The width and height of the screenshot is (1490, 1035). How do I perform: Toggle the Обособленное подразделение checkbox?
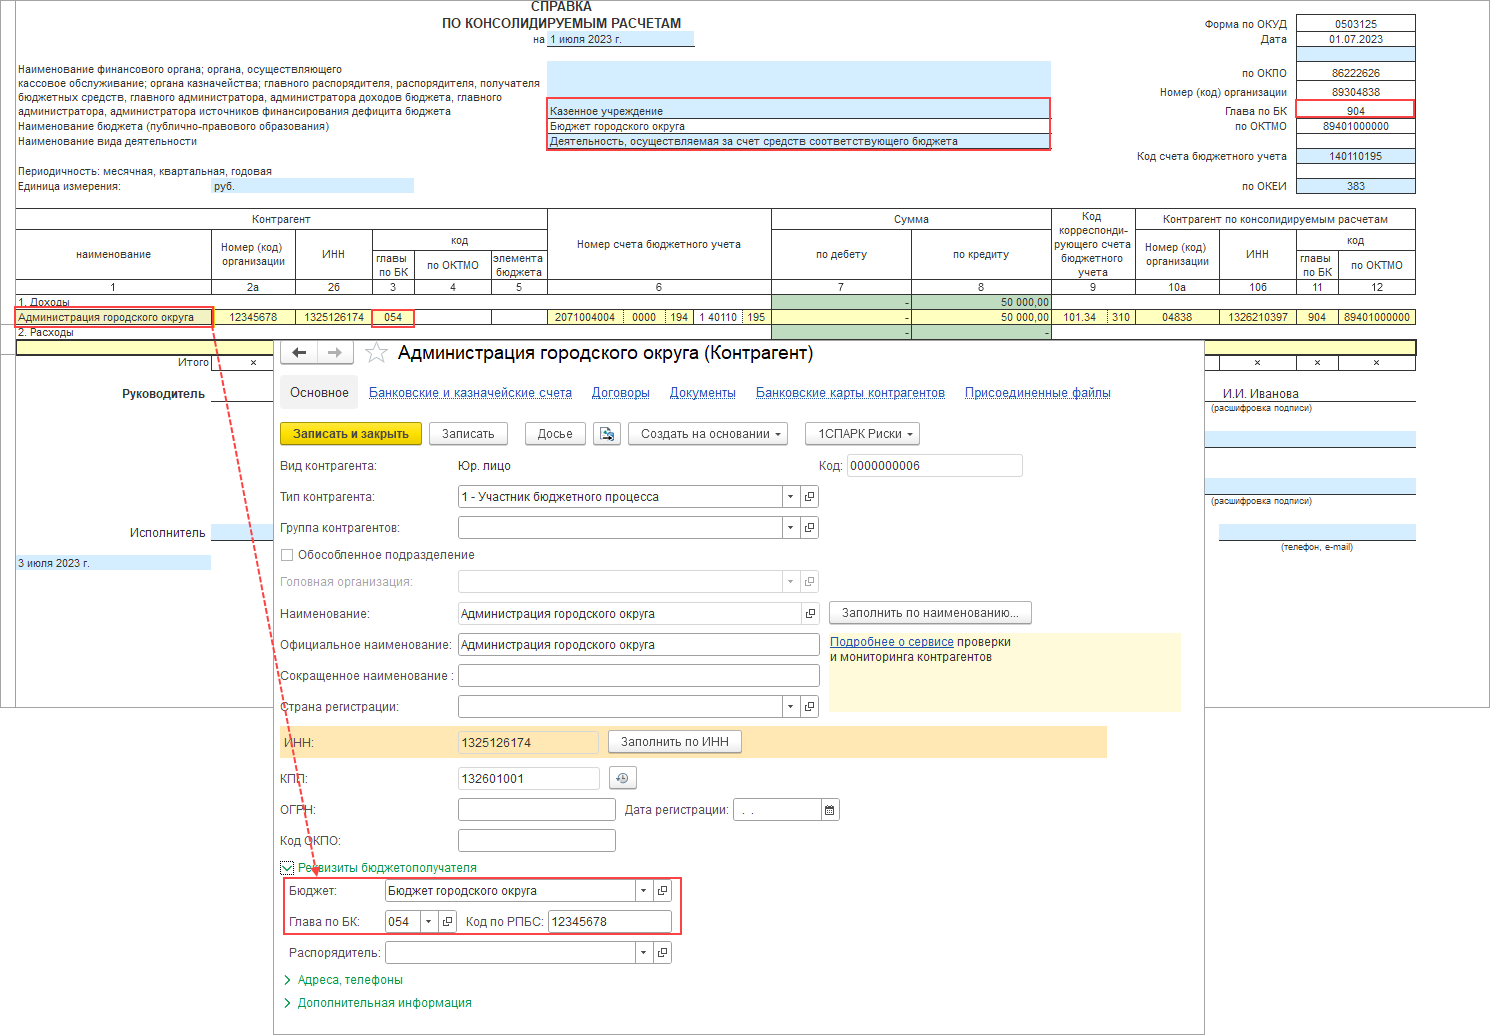287,555
